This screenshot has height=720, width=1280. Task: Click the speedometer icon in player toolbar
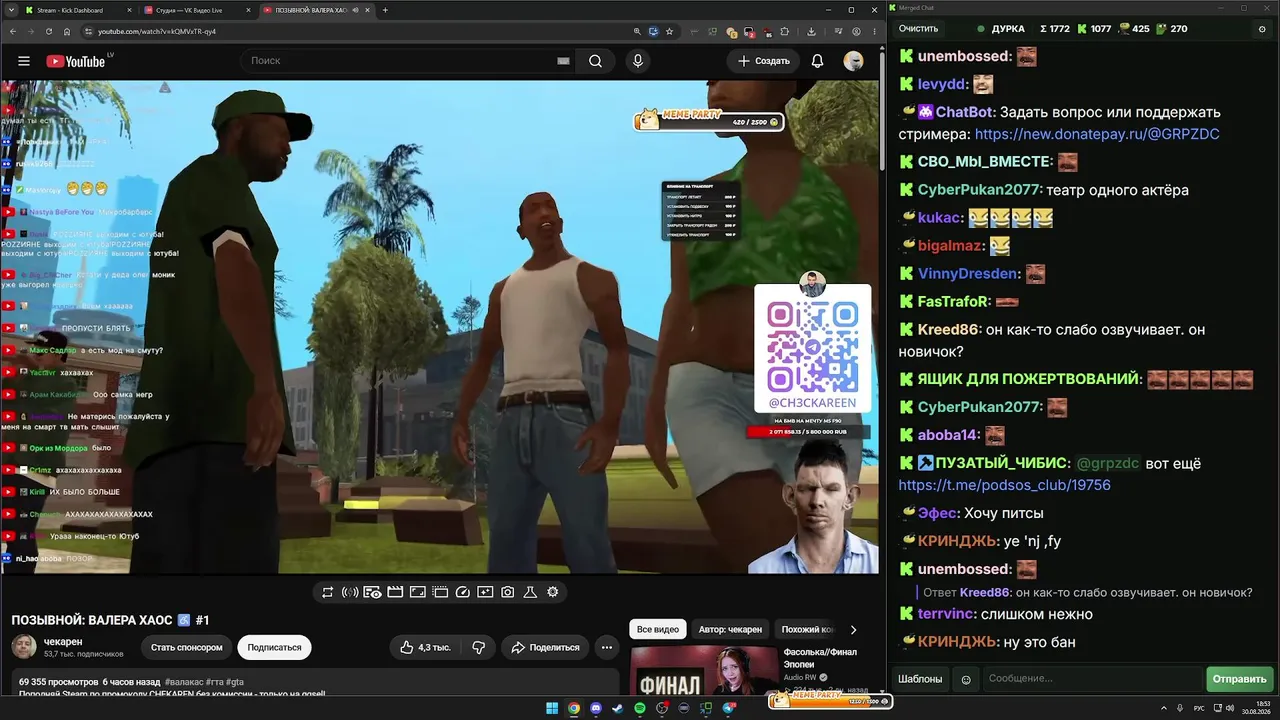(x=462, y=592)
